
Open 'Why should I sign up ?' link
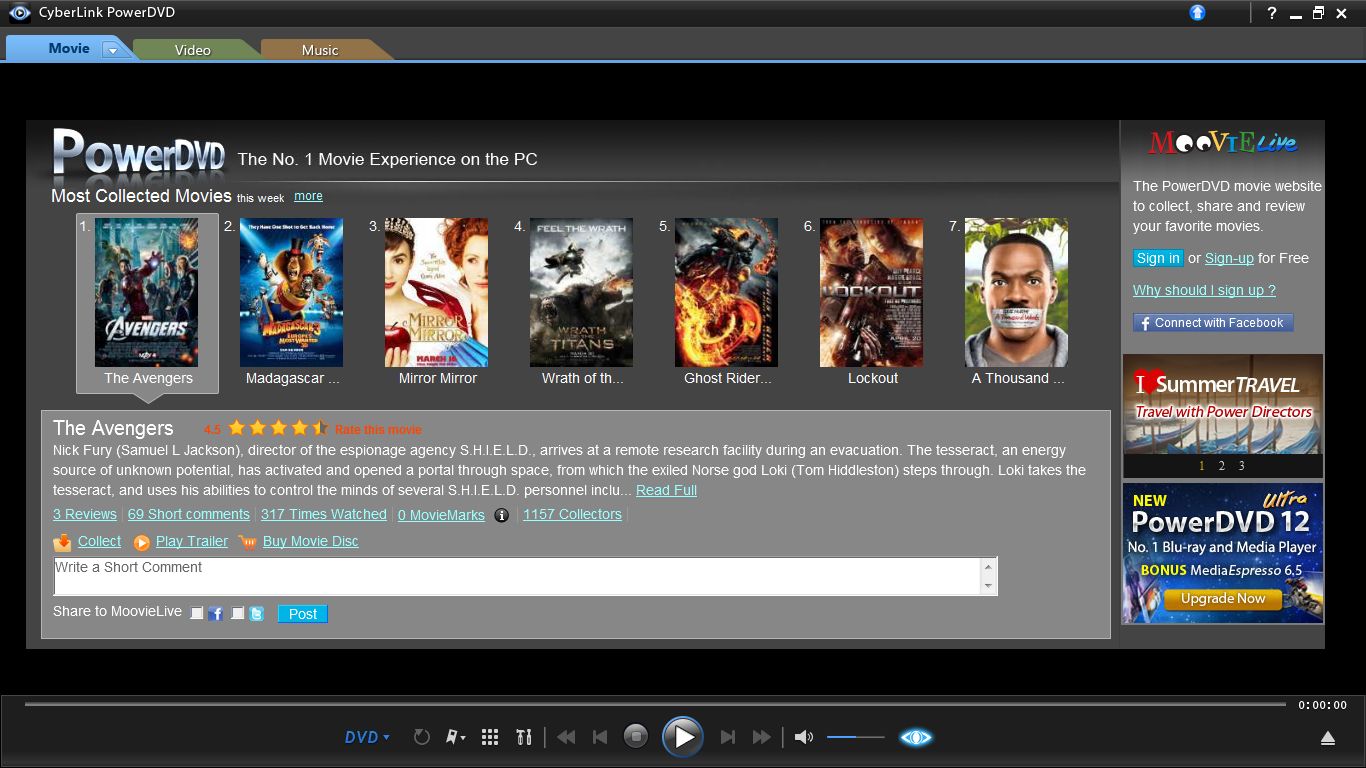click(x=1204, y=290)
